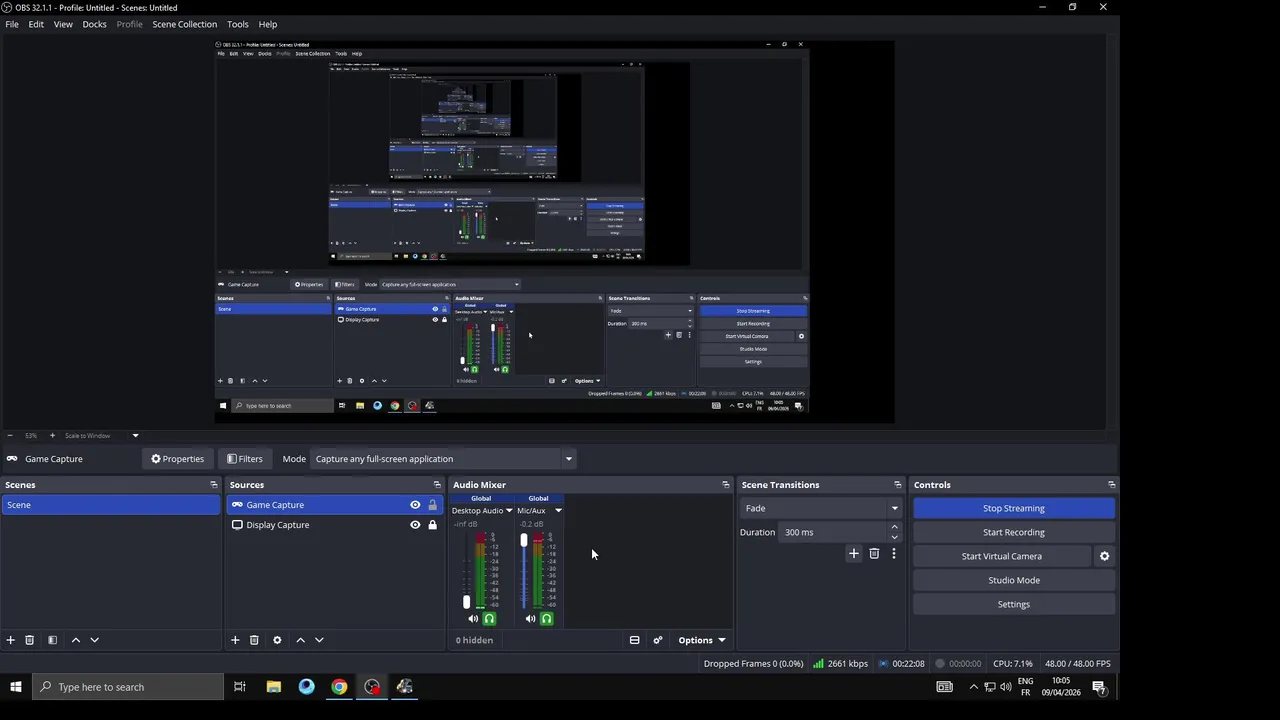1280x720 pixels.
Task: Undock the Sources panel icon
Action: pyautogui.click(x=436, y=485)
